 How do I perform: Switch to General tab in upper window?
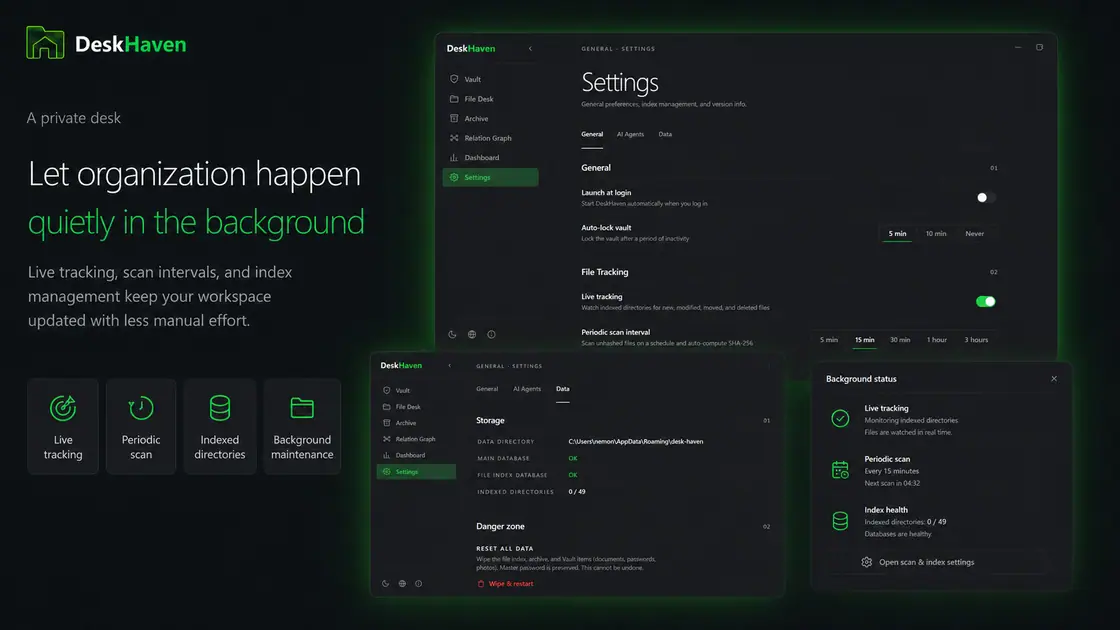591,134
